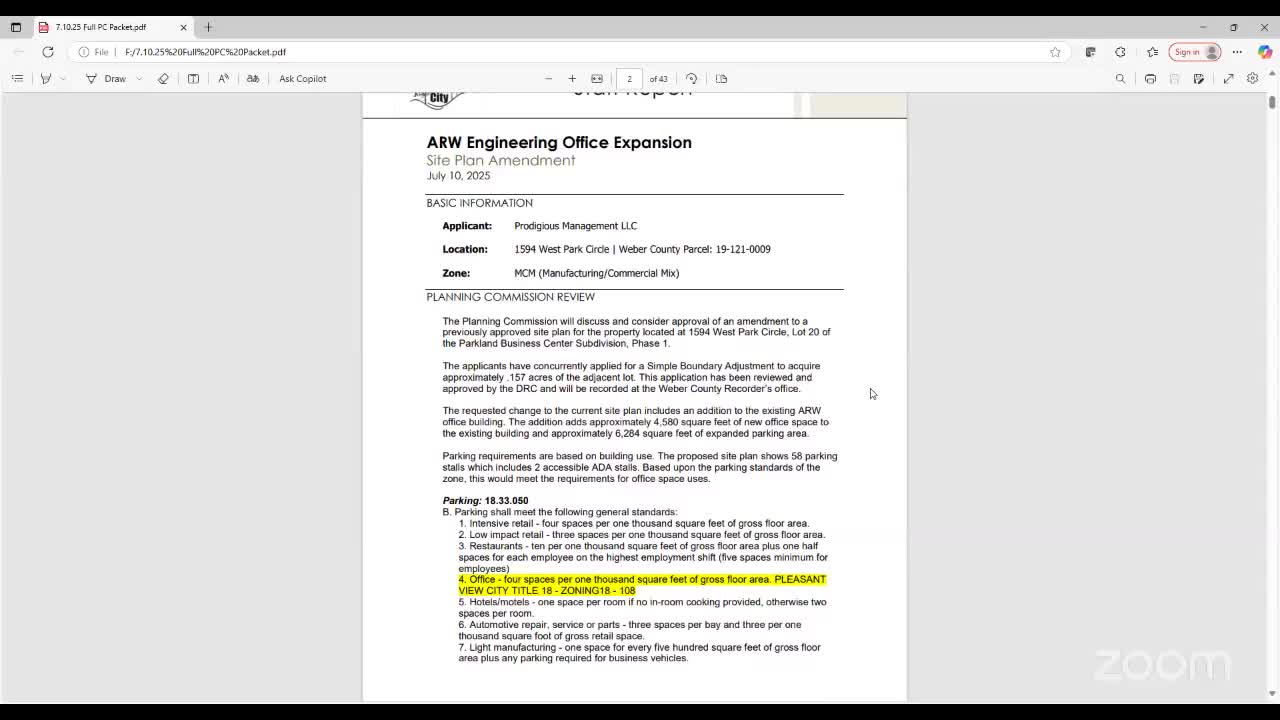
Task: Click the Light manufacturing parking line
Action: [639, 653]
